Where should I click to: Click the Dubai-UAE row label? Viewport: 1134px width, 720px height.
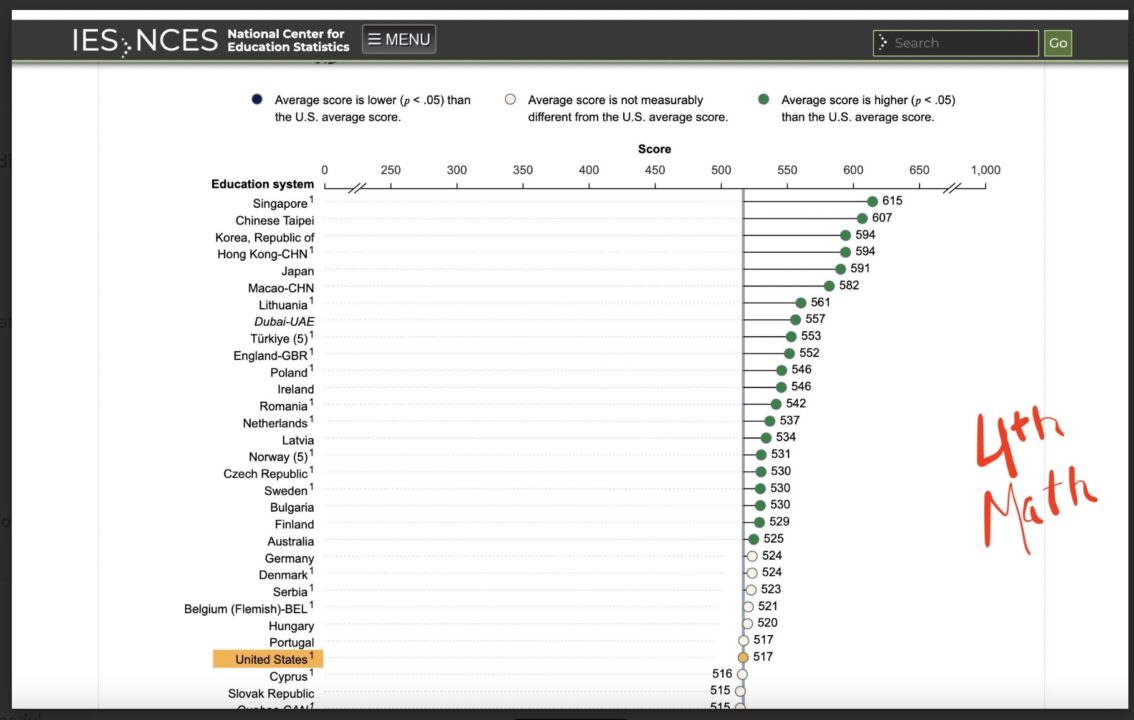click(284, 321)
